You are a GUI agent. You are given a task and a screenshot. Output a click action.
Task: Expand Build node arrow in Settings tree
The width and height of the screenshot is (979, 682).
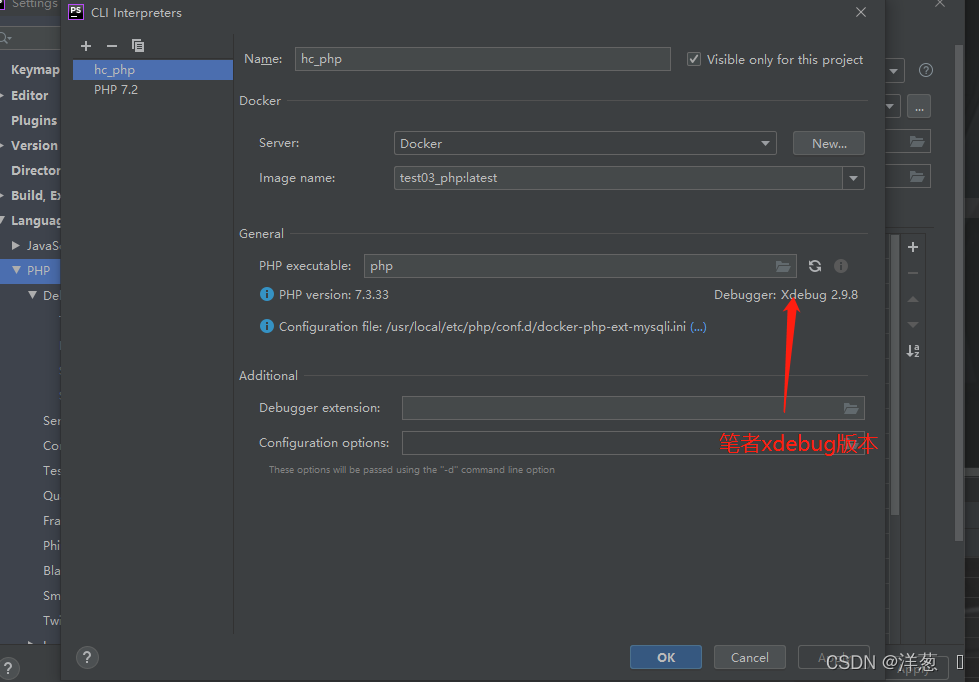(x=3, y=195)
